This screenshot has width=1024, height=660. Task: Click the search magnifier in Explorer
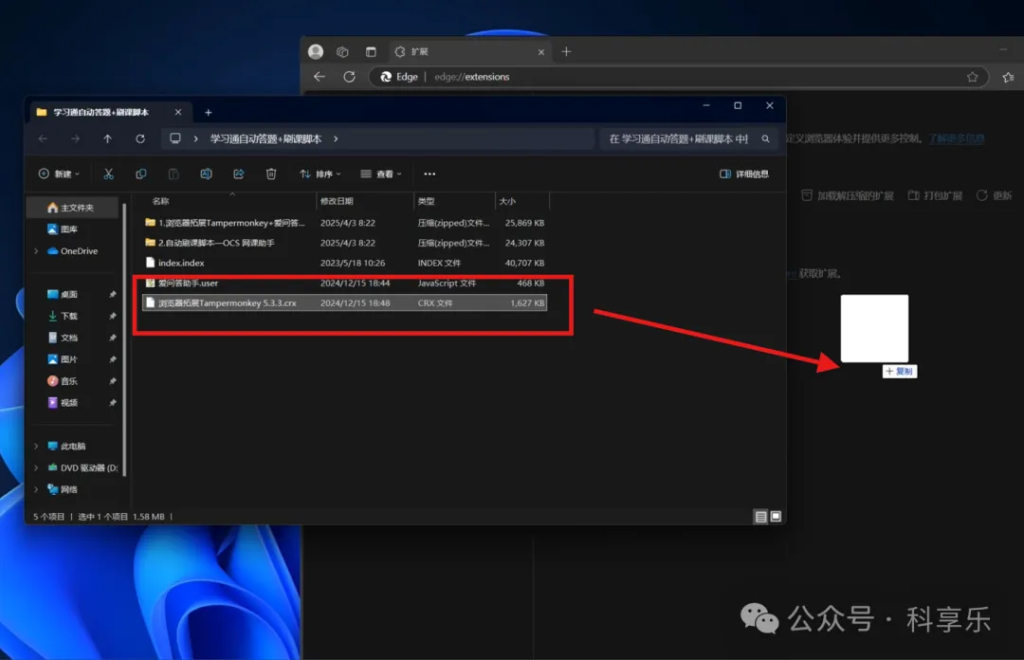coord(765,138)
